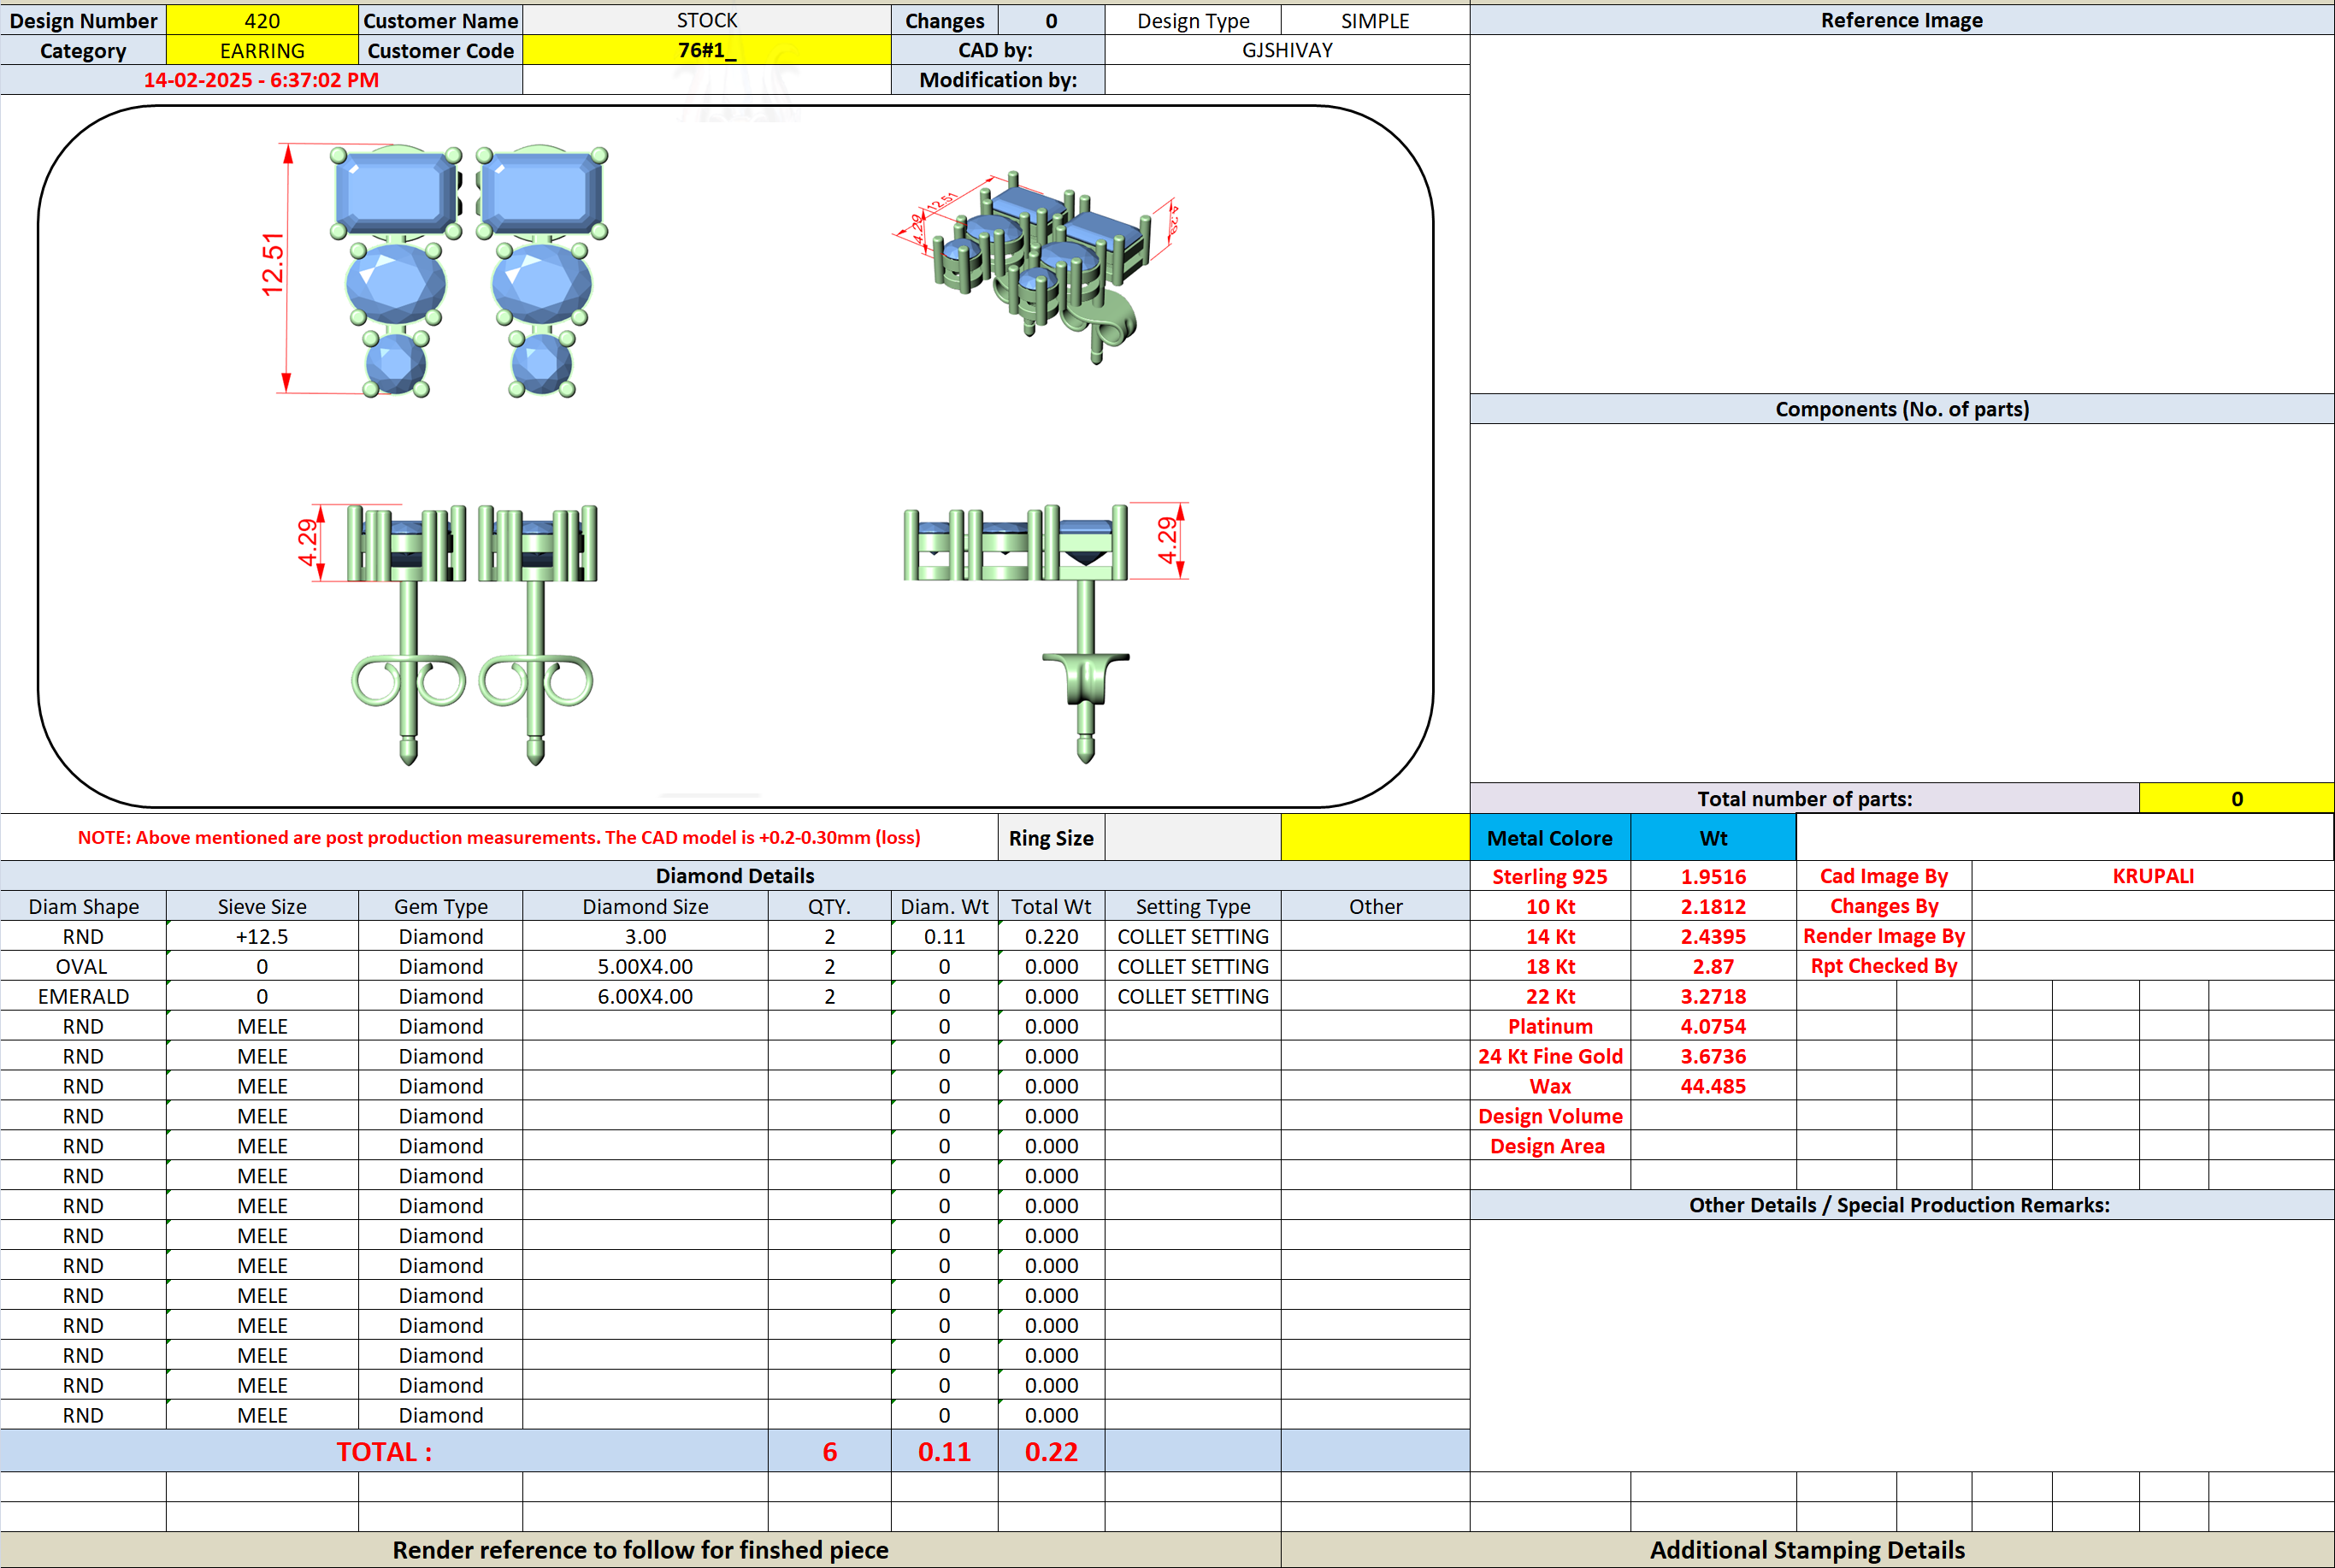Select the 22 Kt weight 3.2718

pos(1713,996)
